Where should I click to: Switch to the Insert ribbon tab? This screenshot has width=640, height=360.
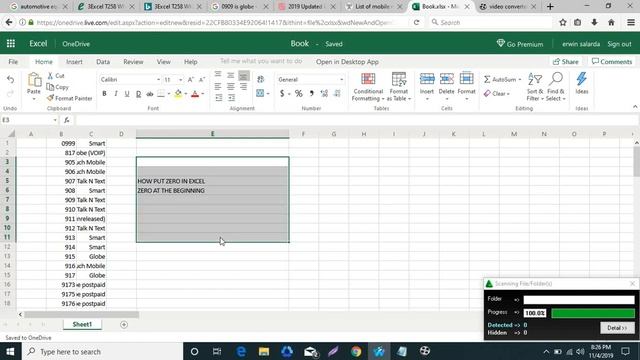pos(74,62)
